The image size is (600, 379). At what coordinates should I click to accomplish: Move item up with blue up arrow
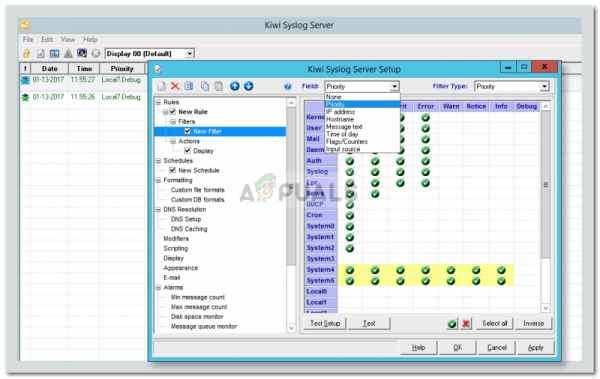(x=235, y=86)
